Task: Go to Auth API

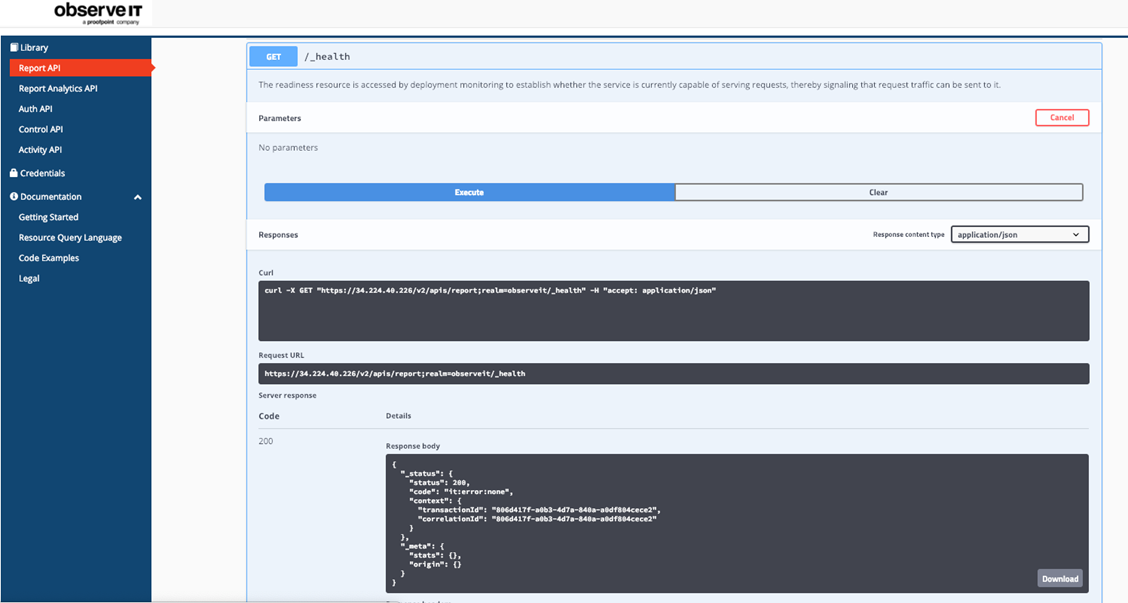Action: [36, 109]
